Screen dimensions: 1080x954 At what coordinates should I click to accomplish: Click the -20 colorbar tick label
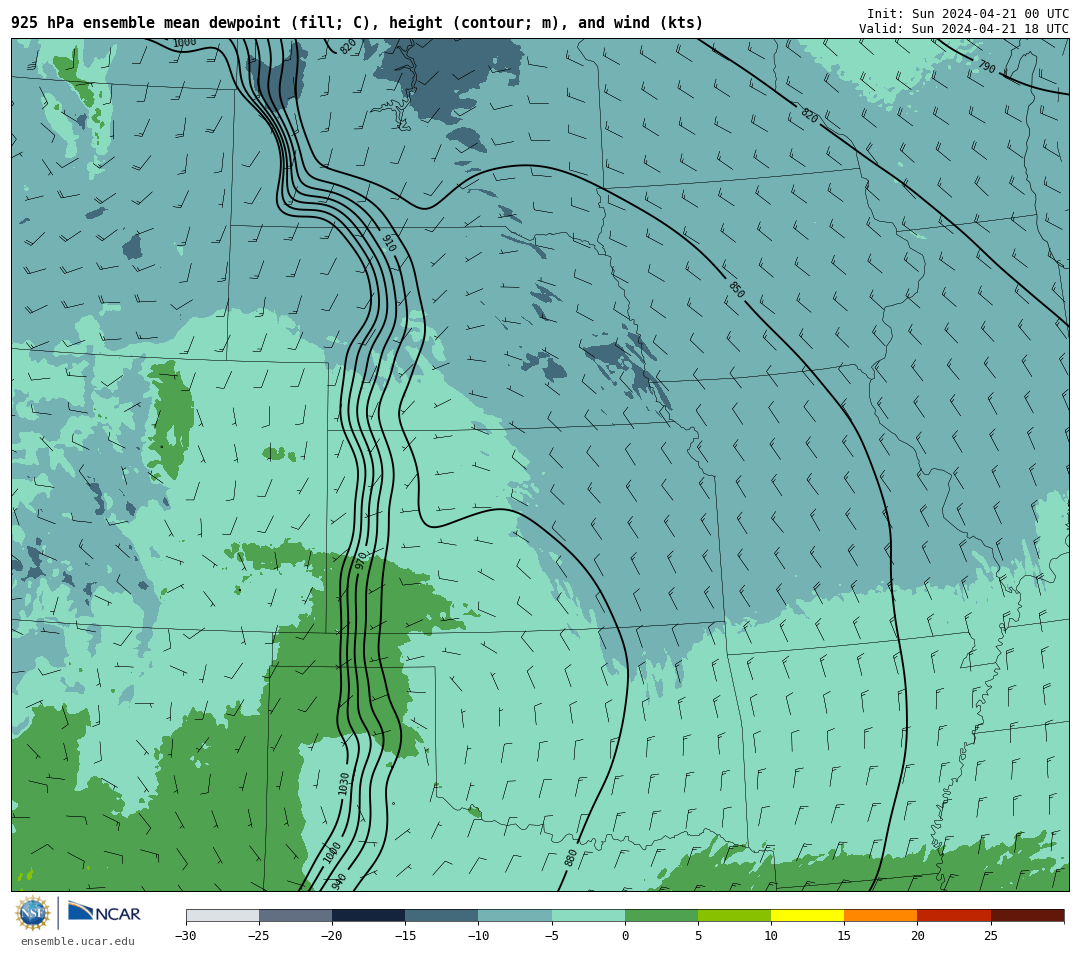331,935
